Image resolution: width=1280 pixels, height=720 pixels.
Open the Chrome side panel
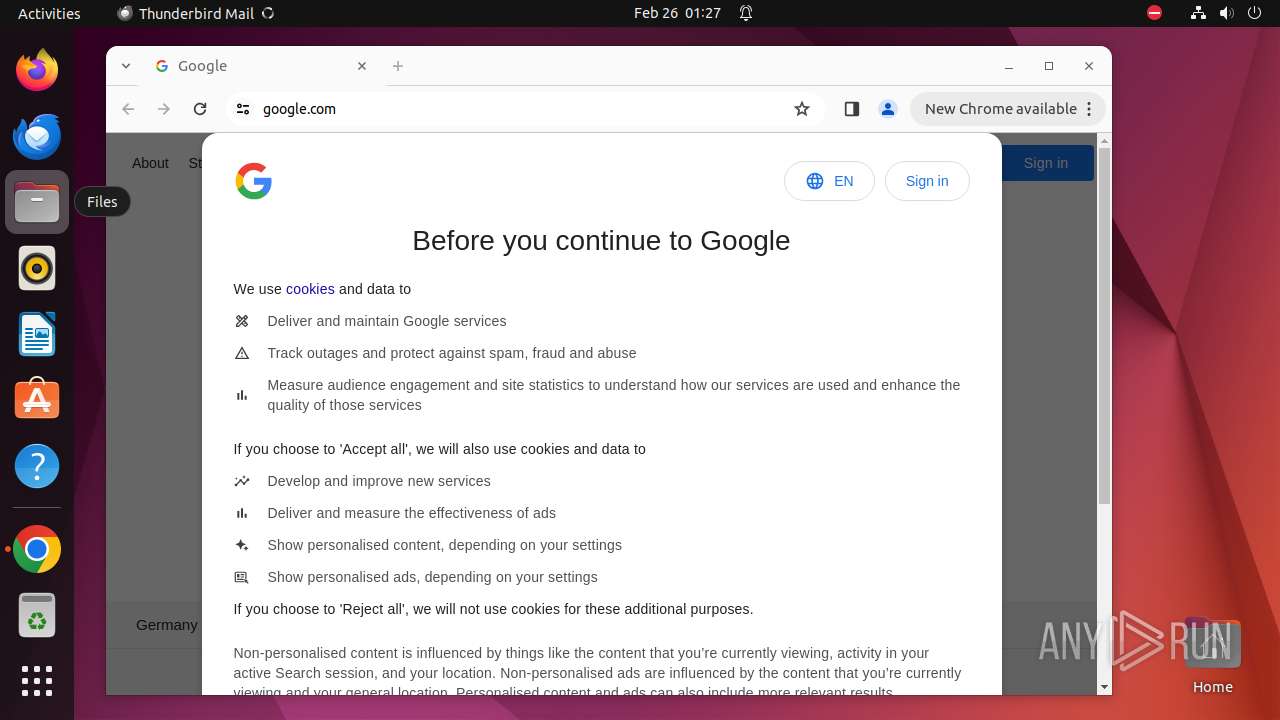click(x=852, y=109)
